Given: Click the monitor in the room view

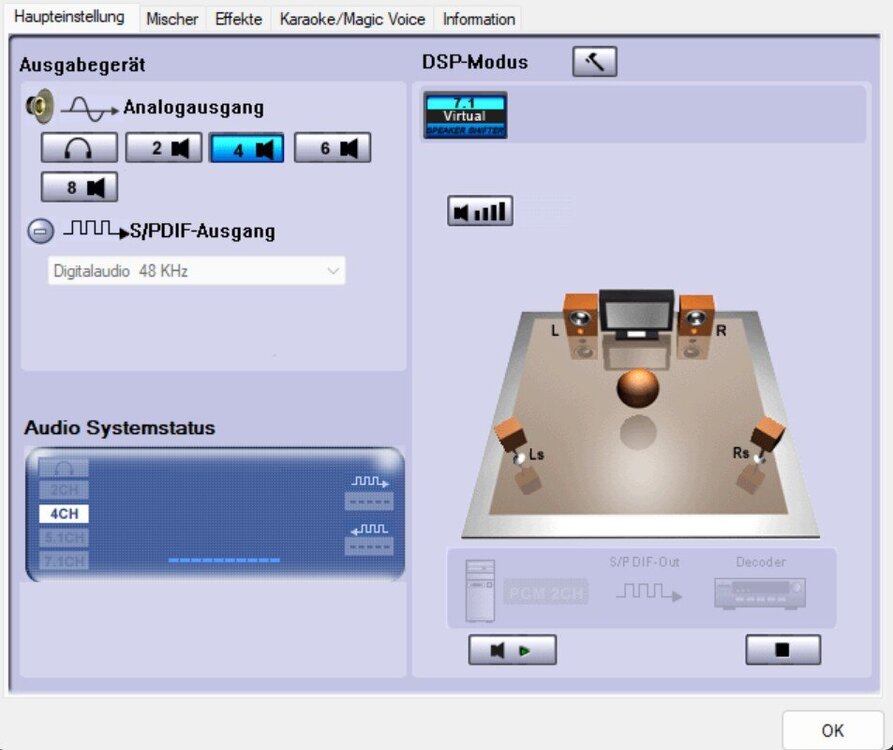Looking at the screenshot, I should 636,314.
